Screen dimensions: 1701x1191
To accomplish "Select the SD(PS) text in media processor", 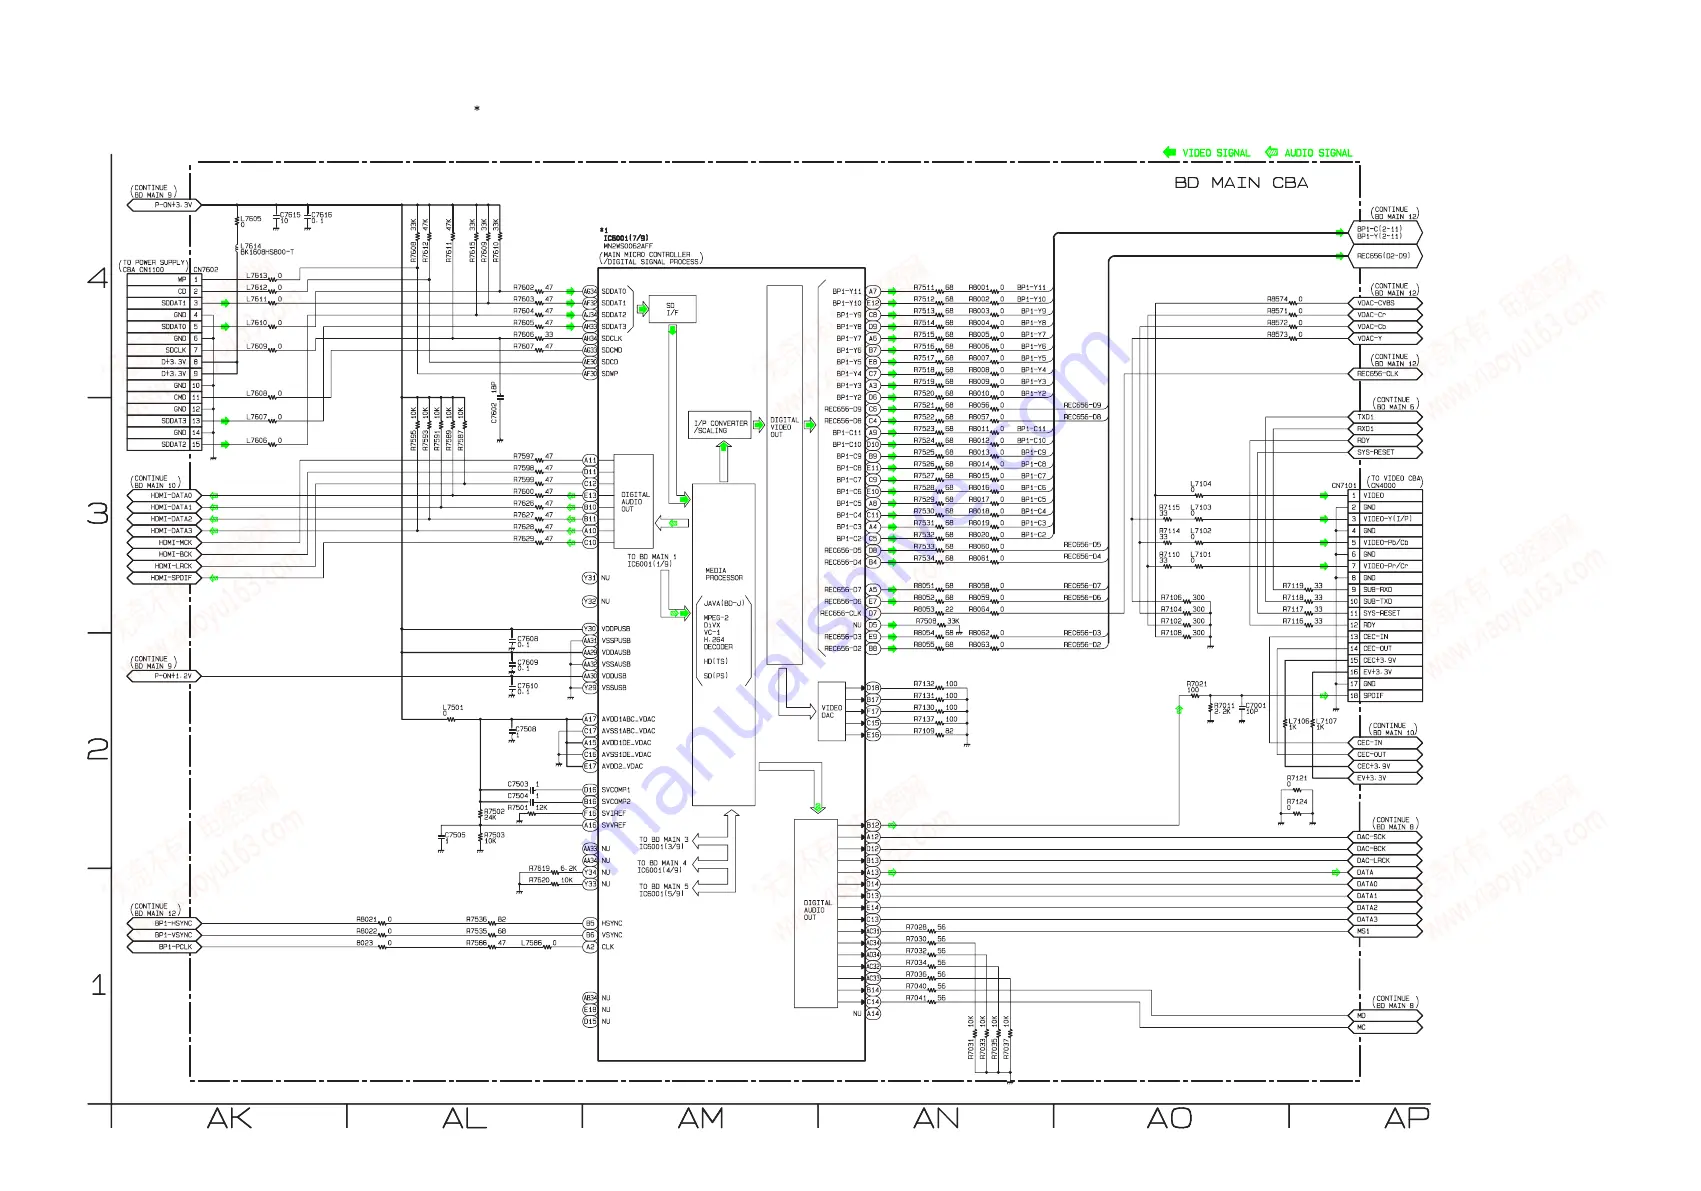I will coord(716,676).
